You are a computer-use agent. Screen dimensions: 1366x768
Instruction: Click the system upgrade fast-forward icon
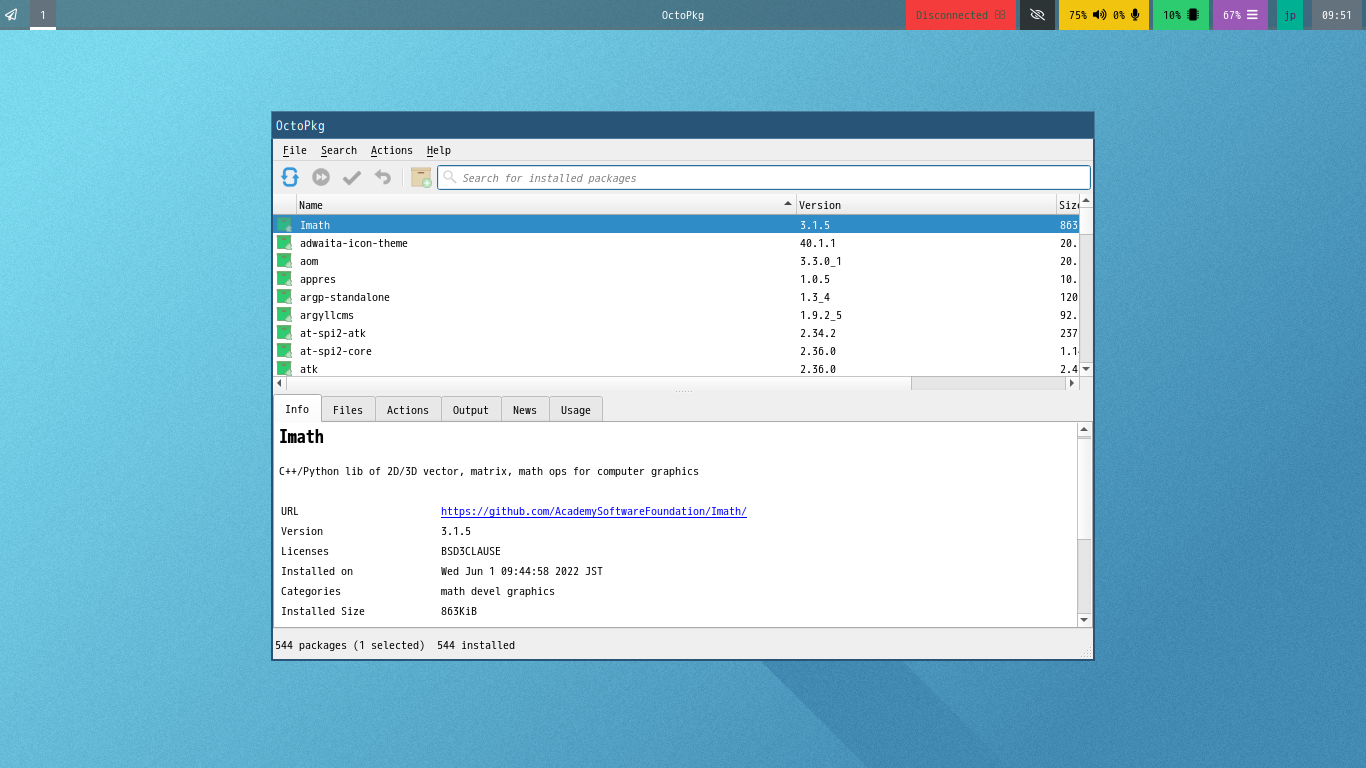pyautogui.click(x=321, y=177)
